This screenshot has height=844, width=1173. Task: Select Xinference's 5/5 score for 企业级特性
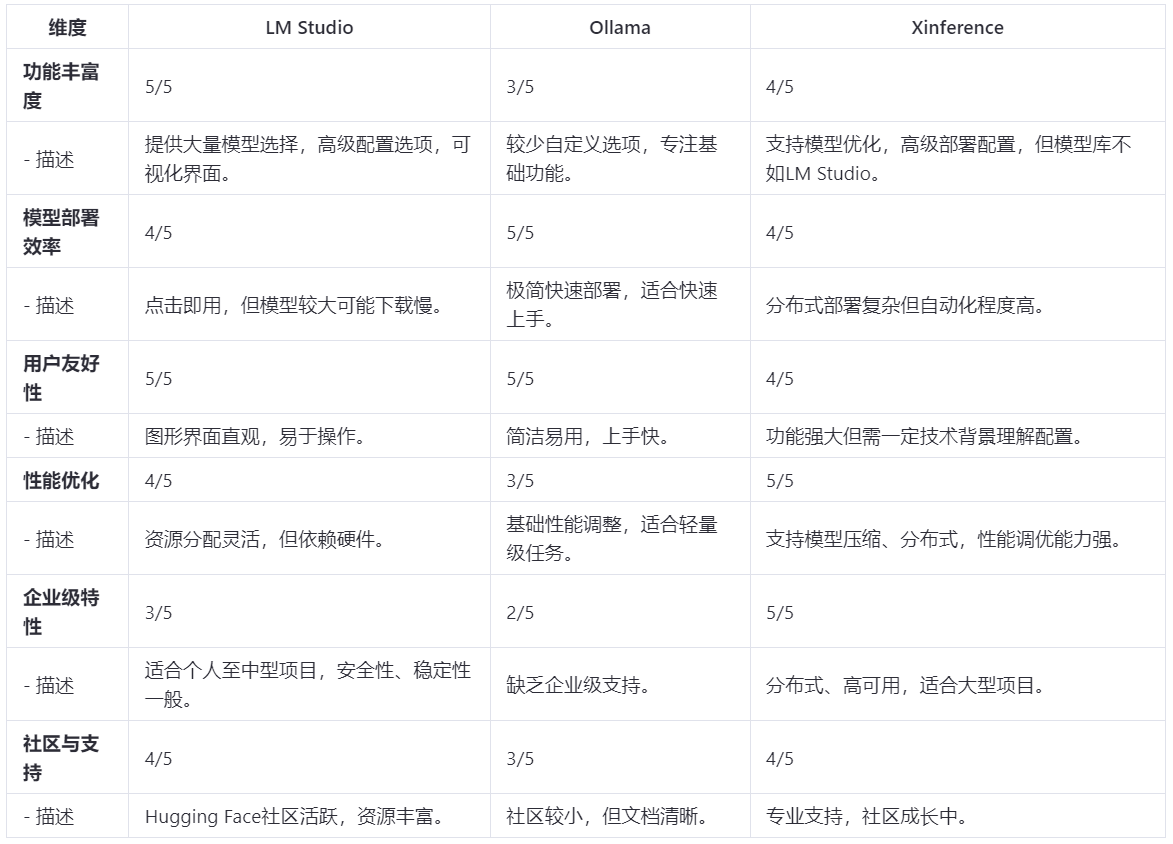coord(780,613)
